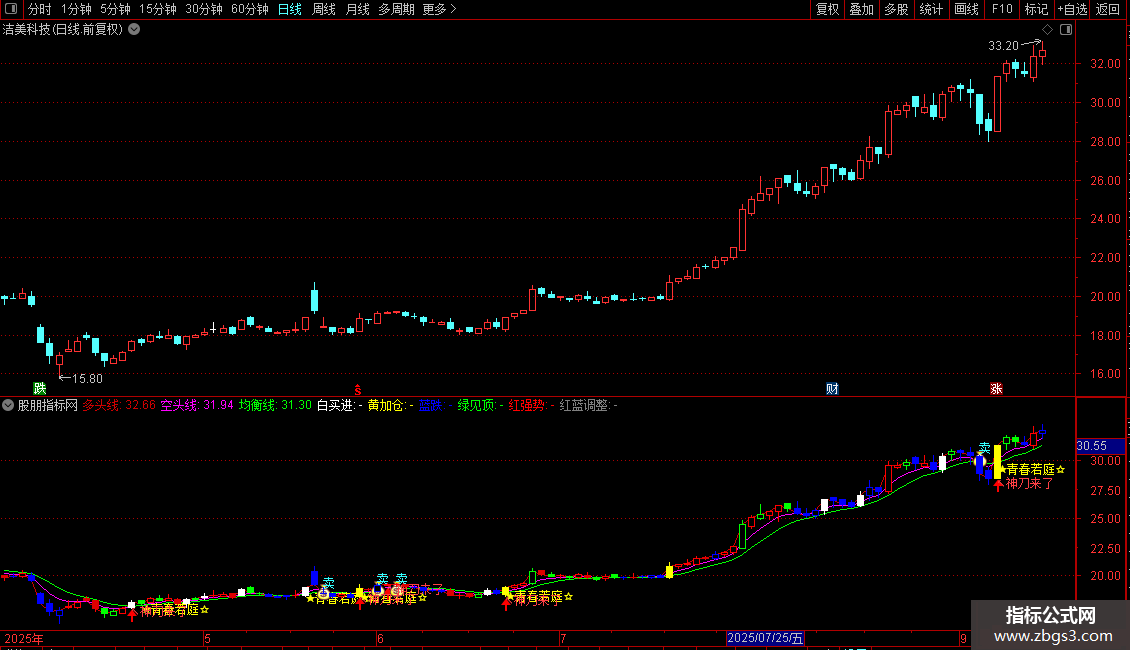
Task: Toggle the left sidebar panel icon
Action: pos(11,9)
